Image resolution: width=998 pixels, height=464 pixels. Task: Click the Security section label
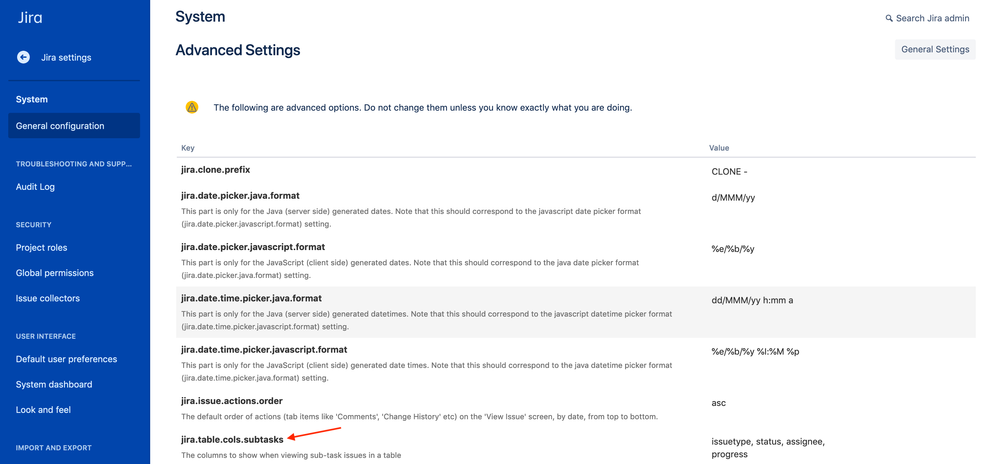(x=34, y=225)
